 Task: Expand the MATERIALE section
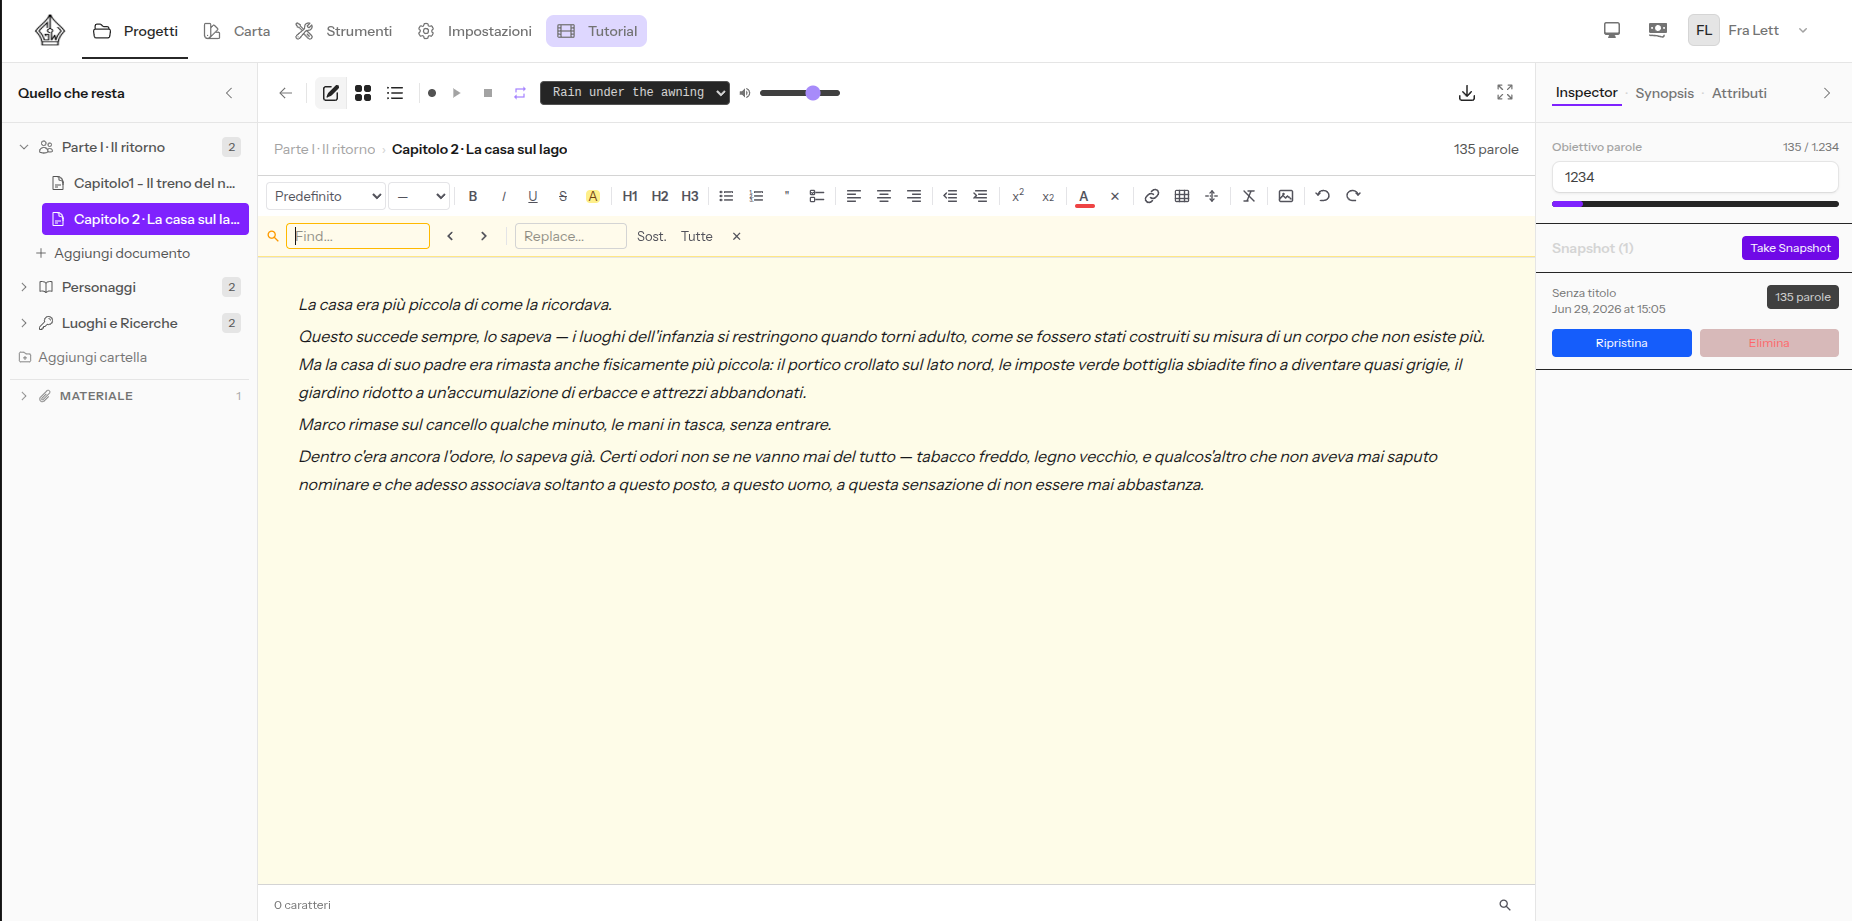(x=24, y=396)
